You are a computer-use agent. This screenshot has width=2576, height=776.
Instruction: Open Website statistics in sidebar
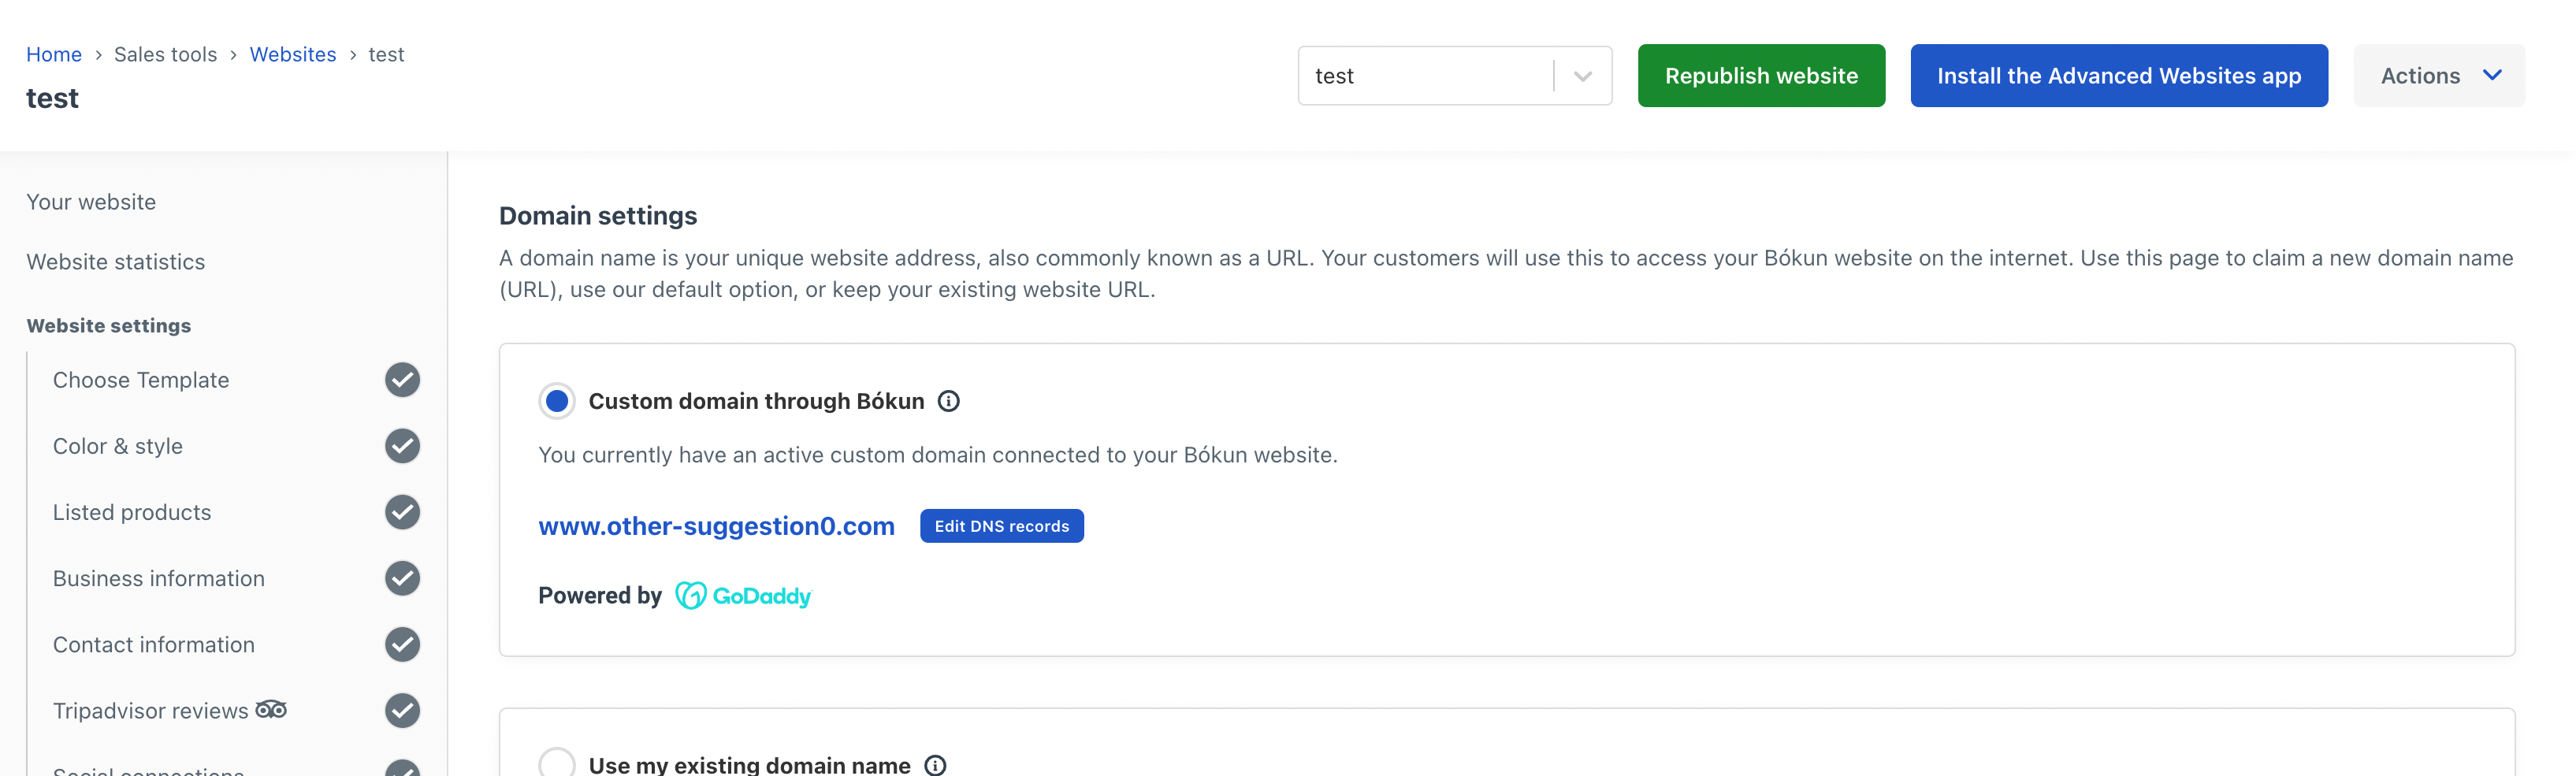coord(116,262)
